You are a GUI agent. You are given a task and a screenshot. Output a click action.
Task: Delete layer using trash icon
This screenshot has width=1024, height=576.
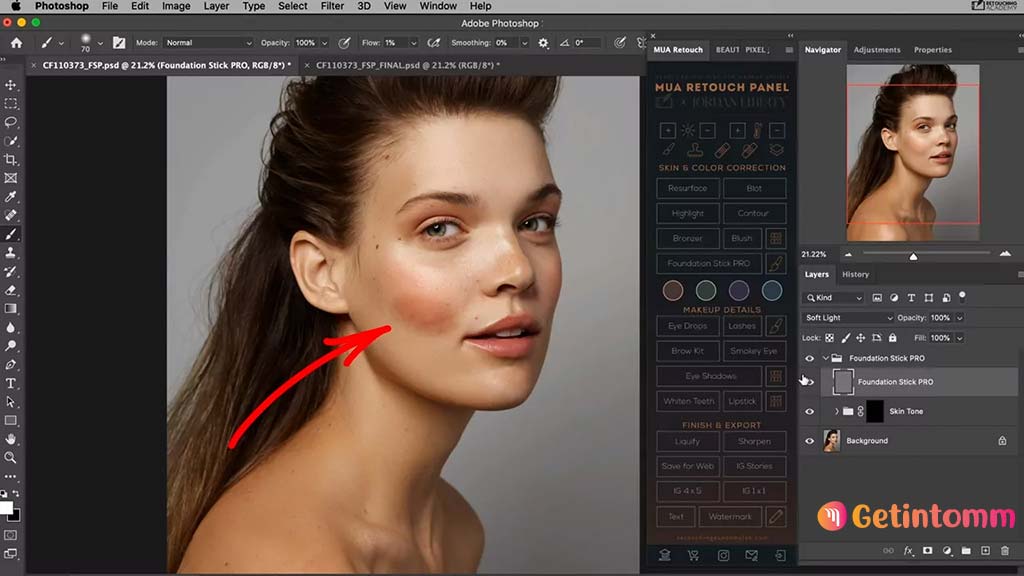(x=1005, y=551)
